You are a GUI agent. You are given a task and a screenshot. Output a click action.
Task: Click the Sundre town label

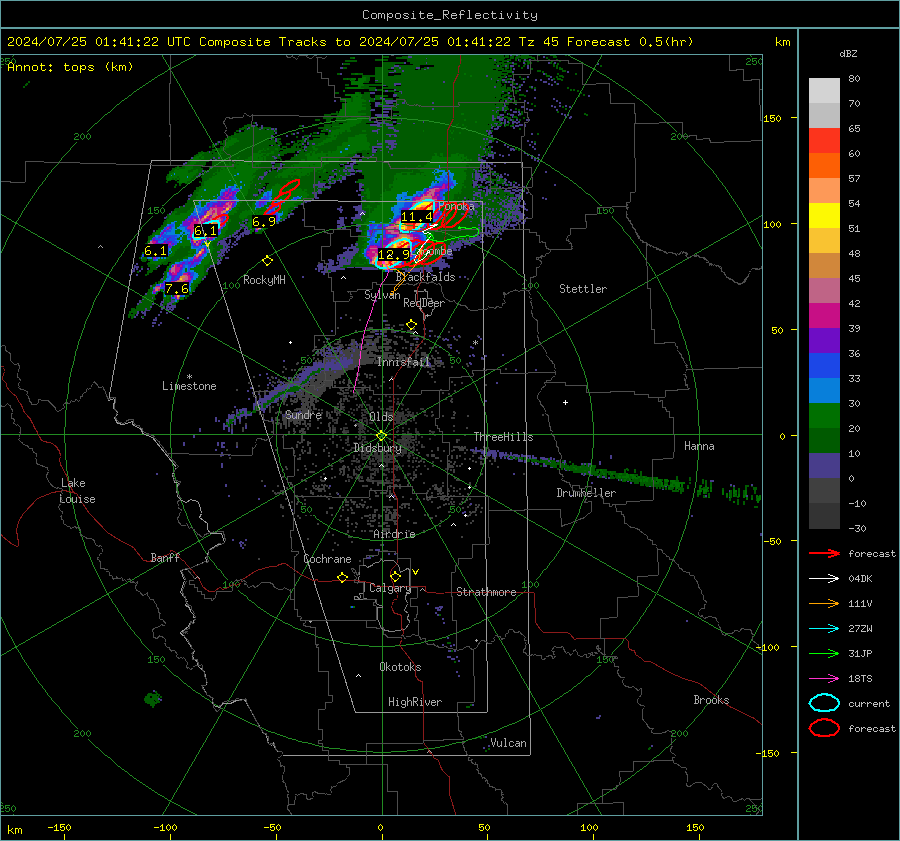coord(303,415)
